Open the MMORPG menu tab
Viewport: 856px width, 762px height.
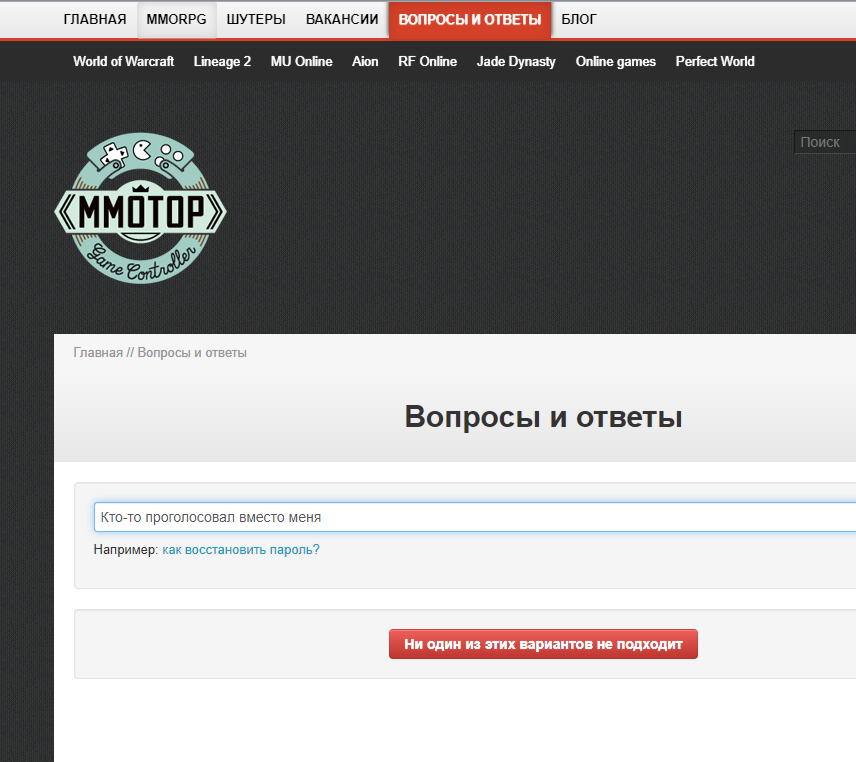click(176, 19)
